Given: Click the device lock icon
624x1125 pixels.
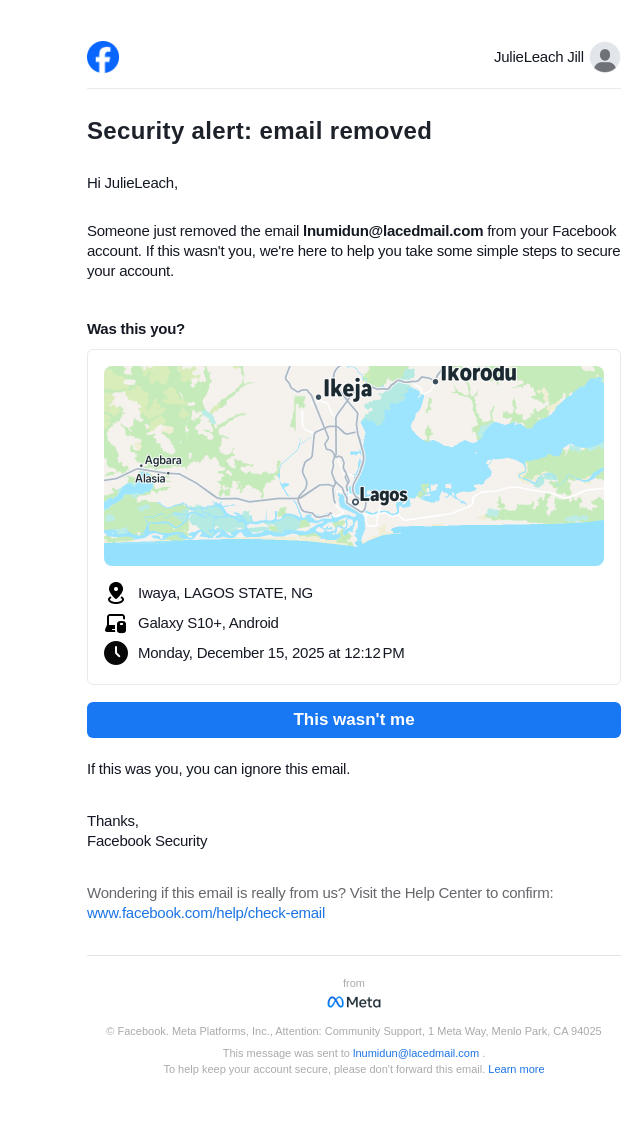Looking at the screenshot, I should tap(116, 623).
